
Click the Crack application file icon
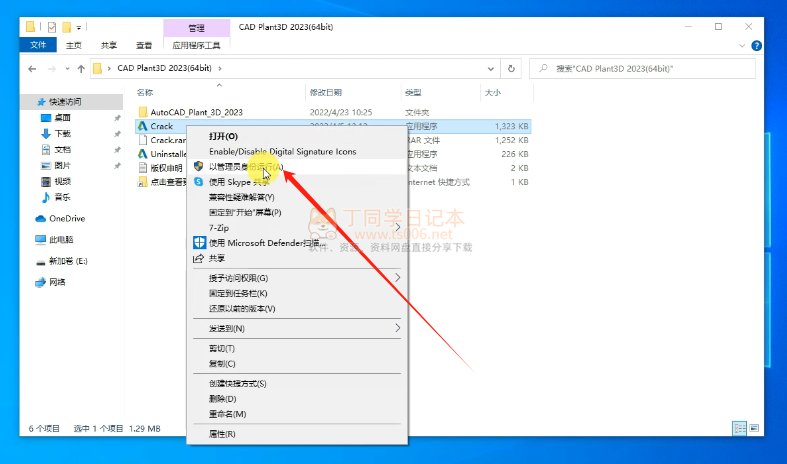(143, 126)
